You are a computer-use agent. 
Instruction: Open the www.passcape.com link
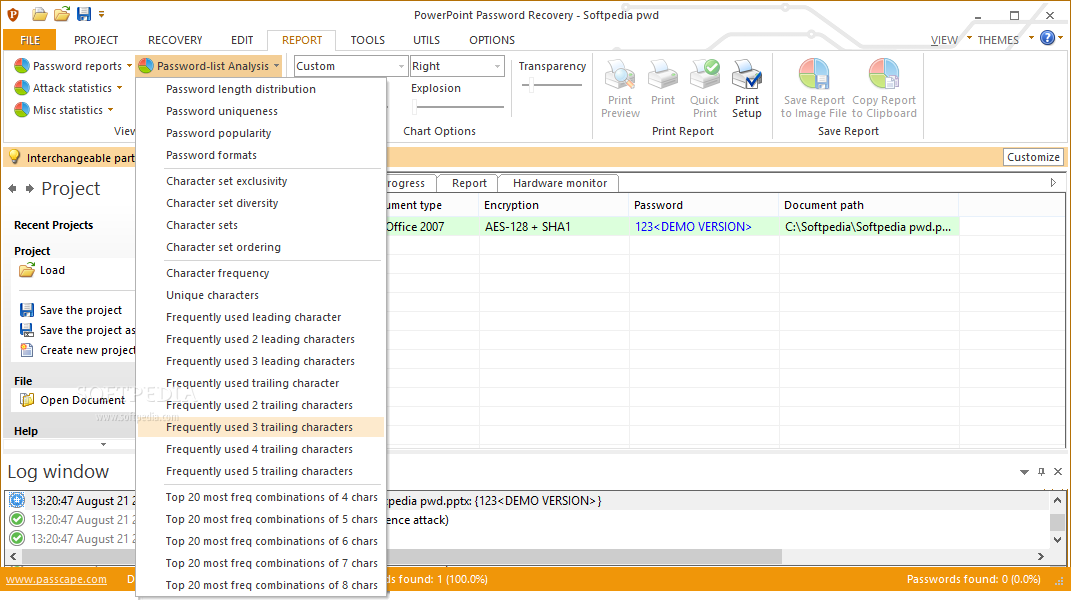click(x=56, y=579)
